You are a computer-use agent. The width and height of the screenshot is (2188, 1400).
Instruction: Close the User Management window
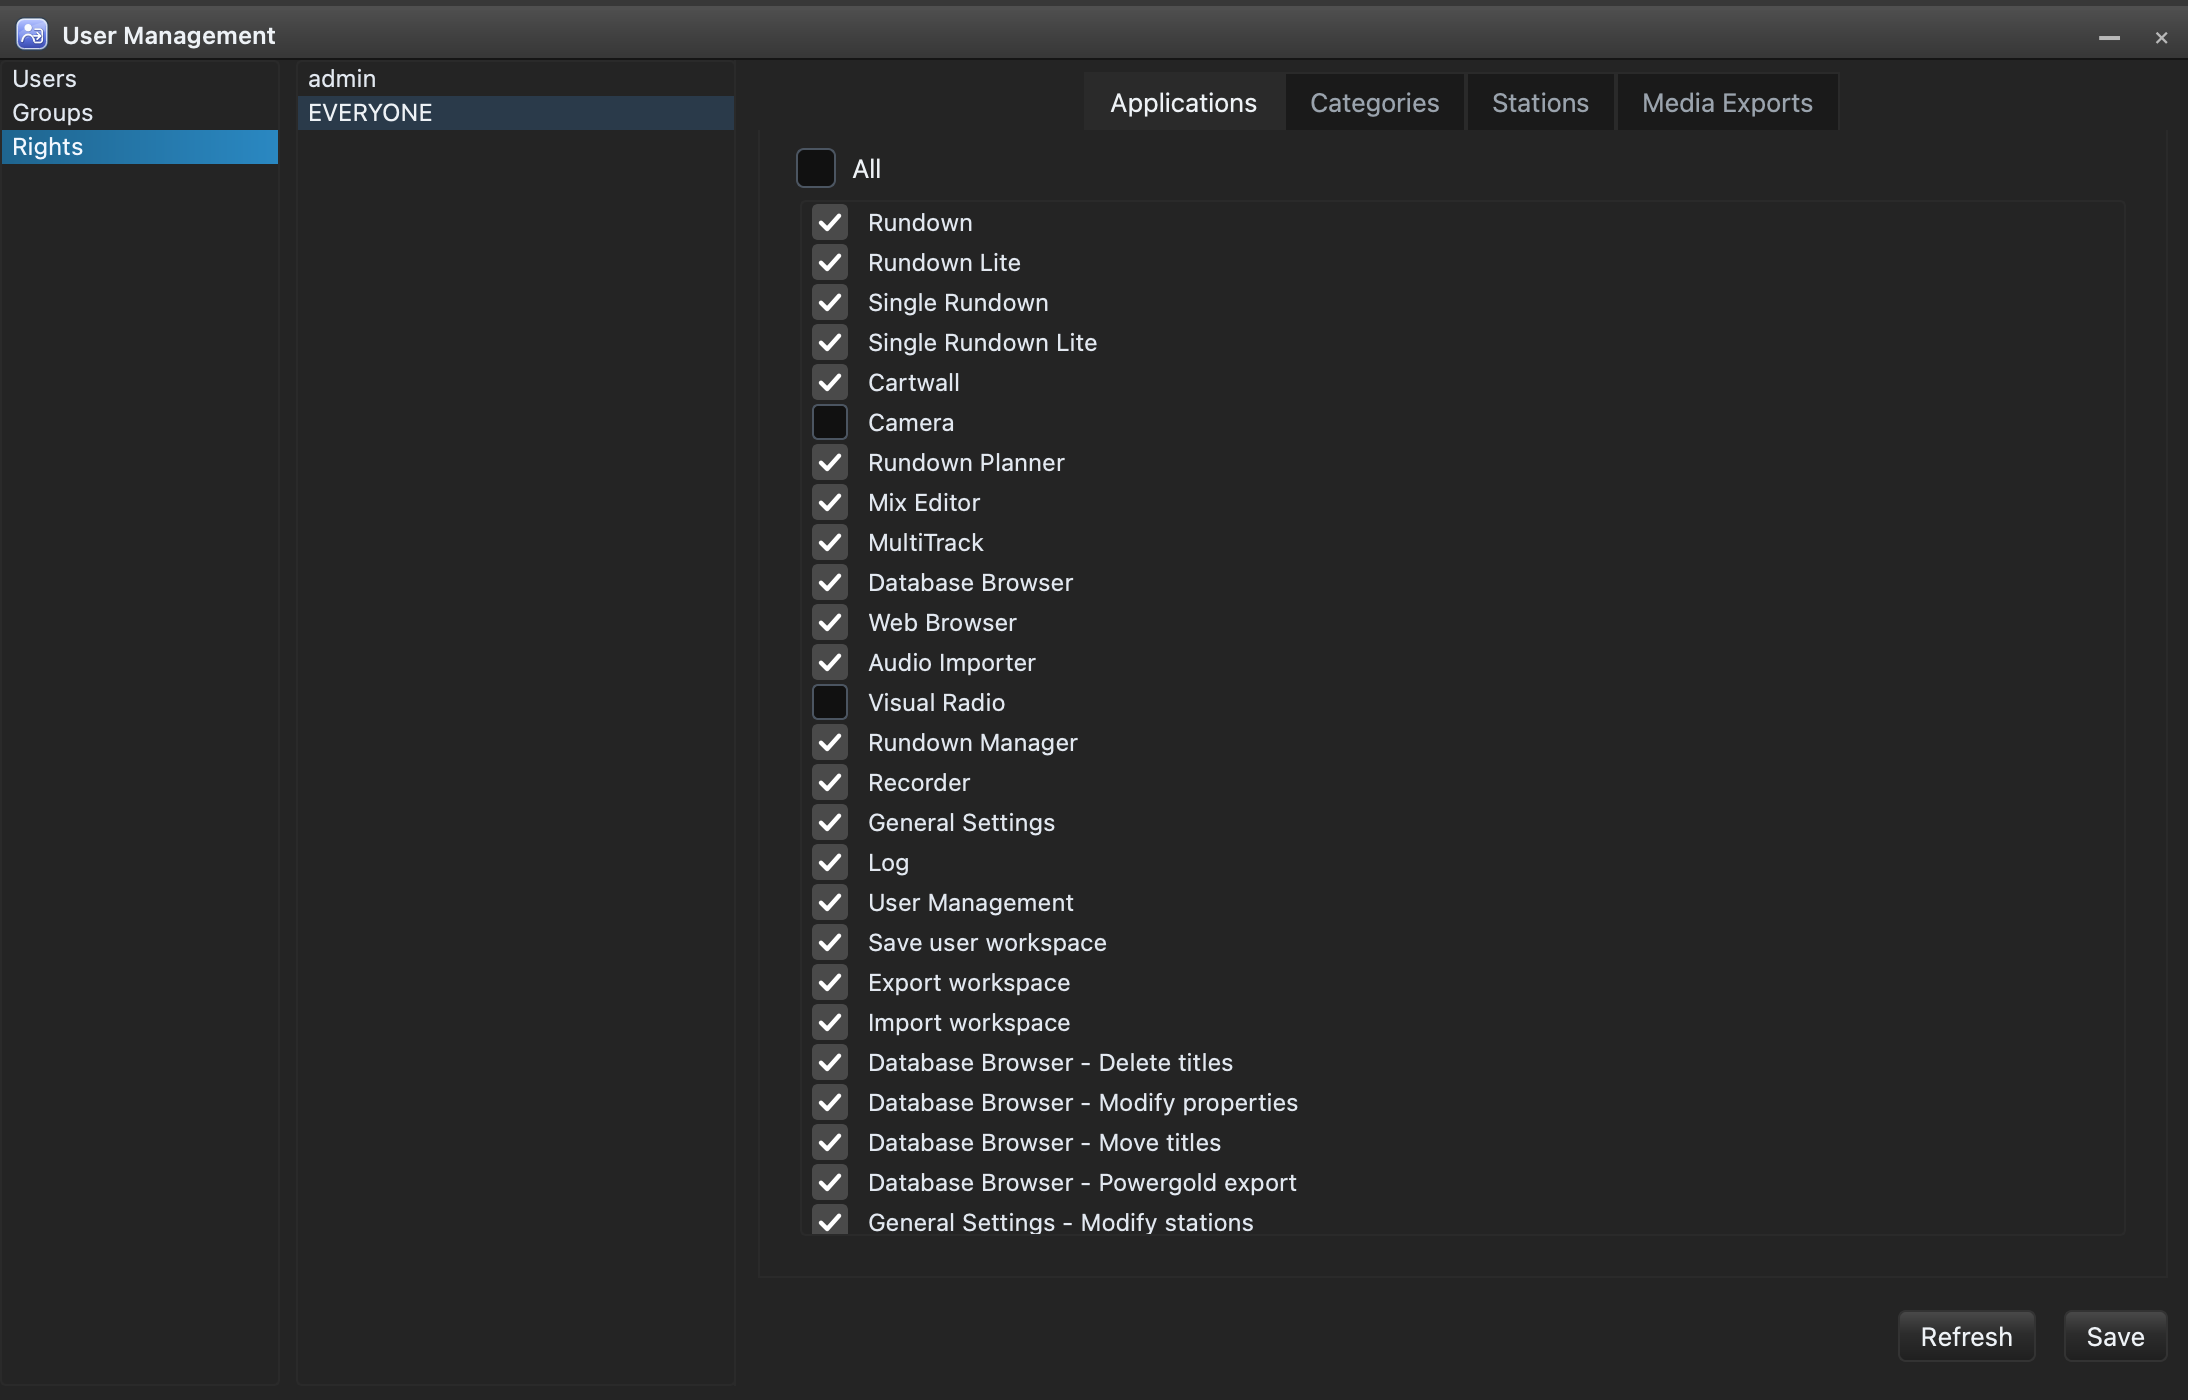click(x=2161, y=38)
